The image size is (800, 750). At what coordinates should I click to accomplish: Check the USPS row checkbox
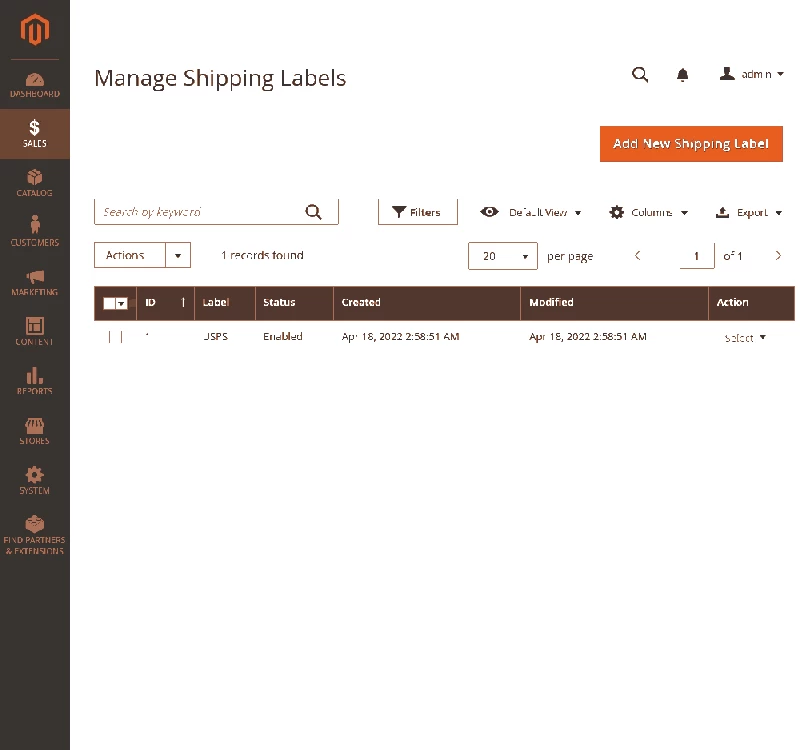[x=115, y=337]
